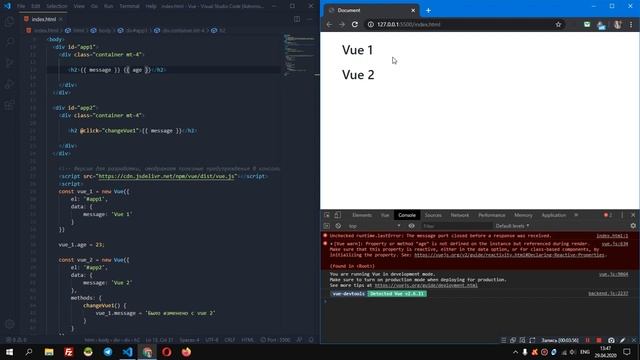Switch to the Performance tab in DevTools

click(491, 215)
